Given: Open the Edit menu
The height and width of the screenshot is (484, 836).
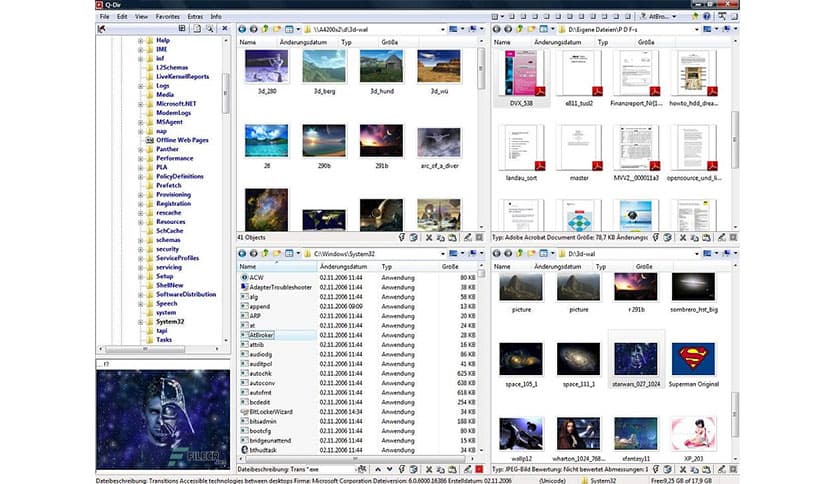Looking at the screenshot, I should [x=122, y=17].
